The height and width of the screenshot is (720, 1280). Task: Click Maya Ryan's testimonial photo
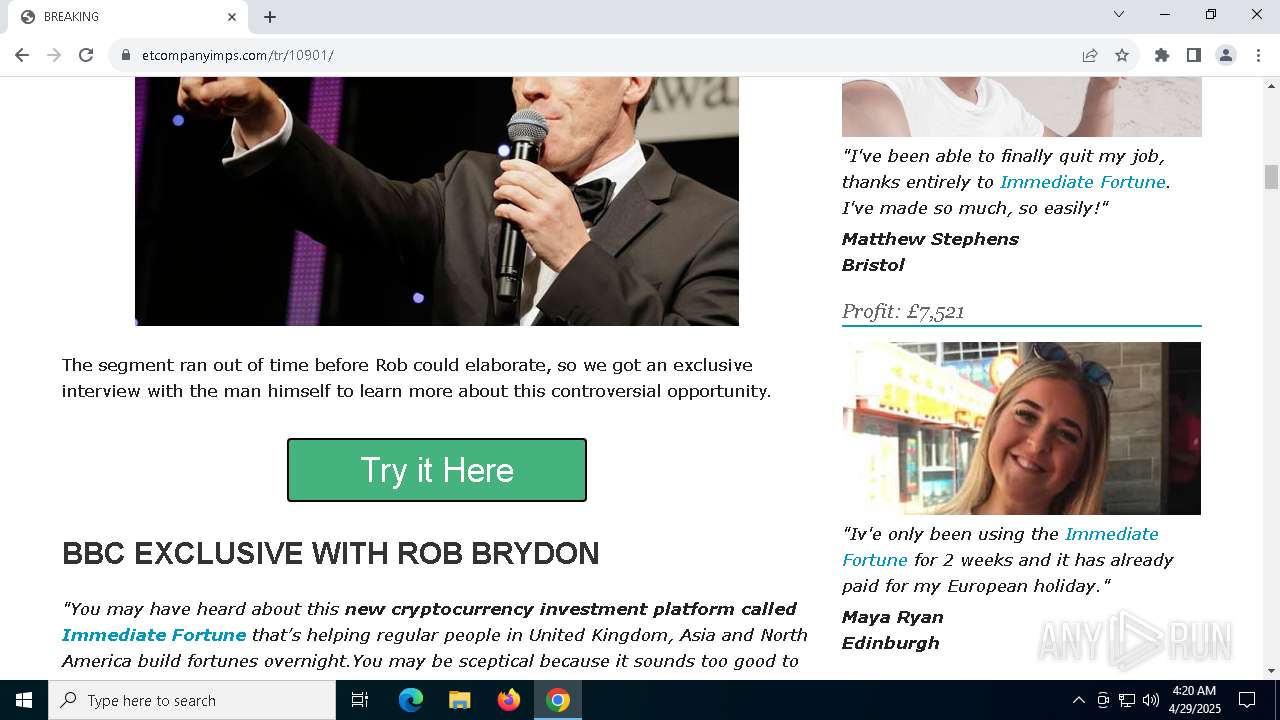click(x=1021, y=428)
